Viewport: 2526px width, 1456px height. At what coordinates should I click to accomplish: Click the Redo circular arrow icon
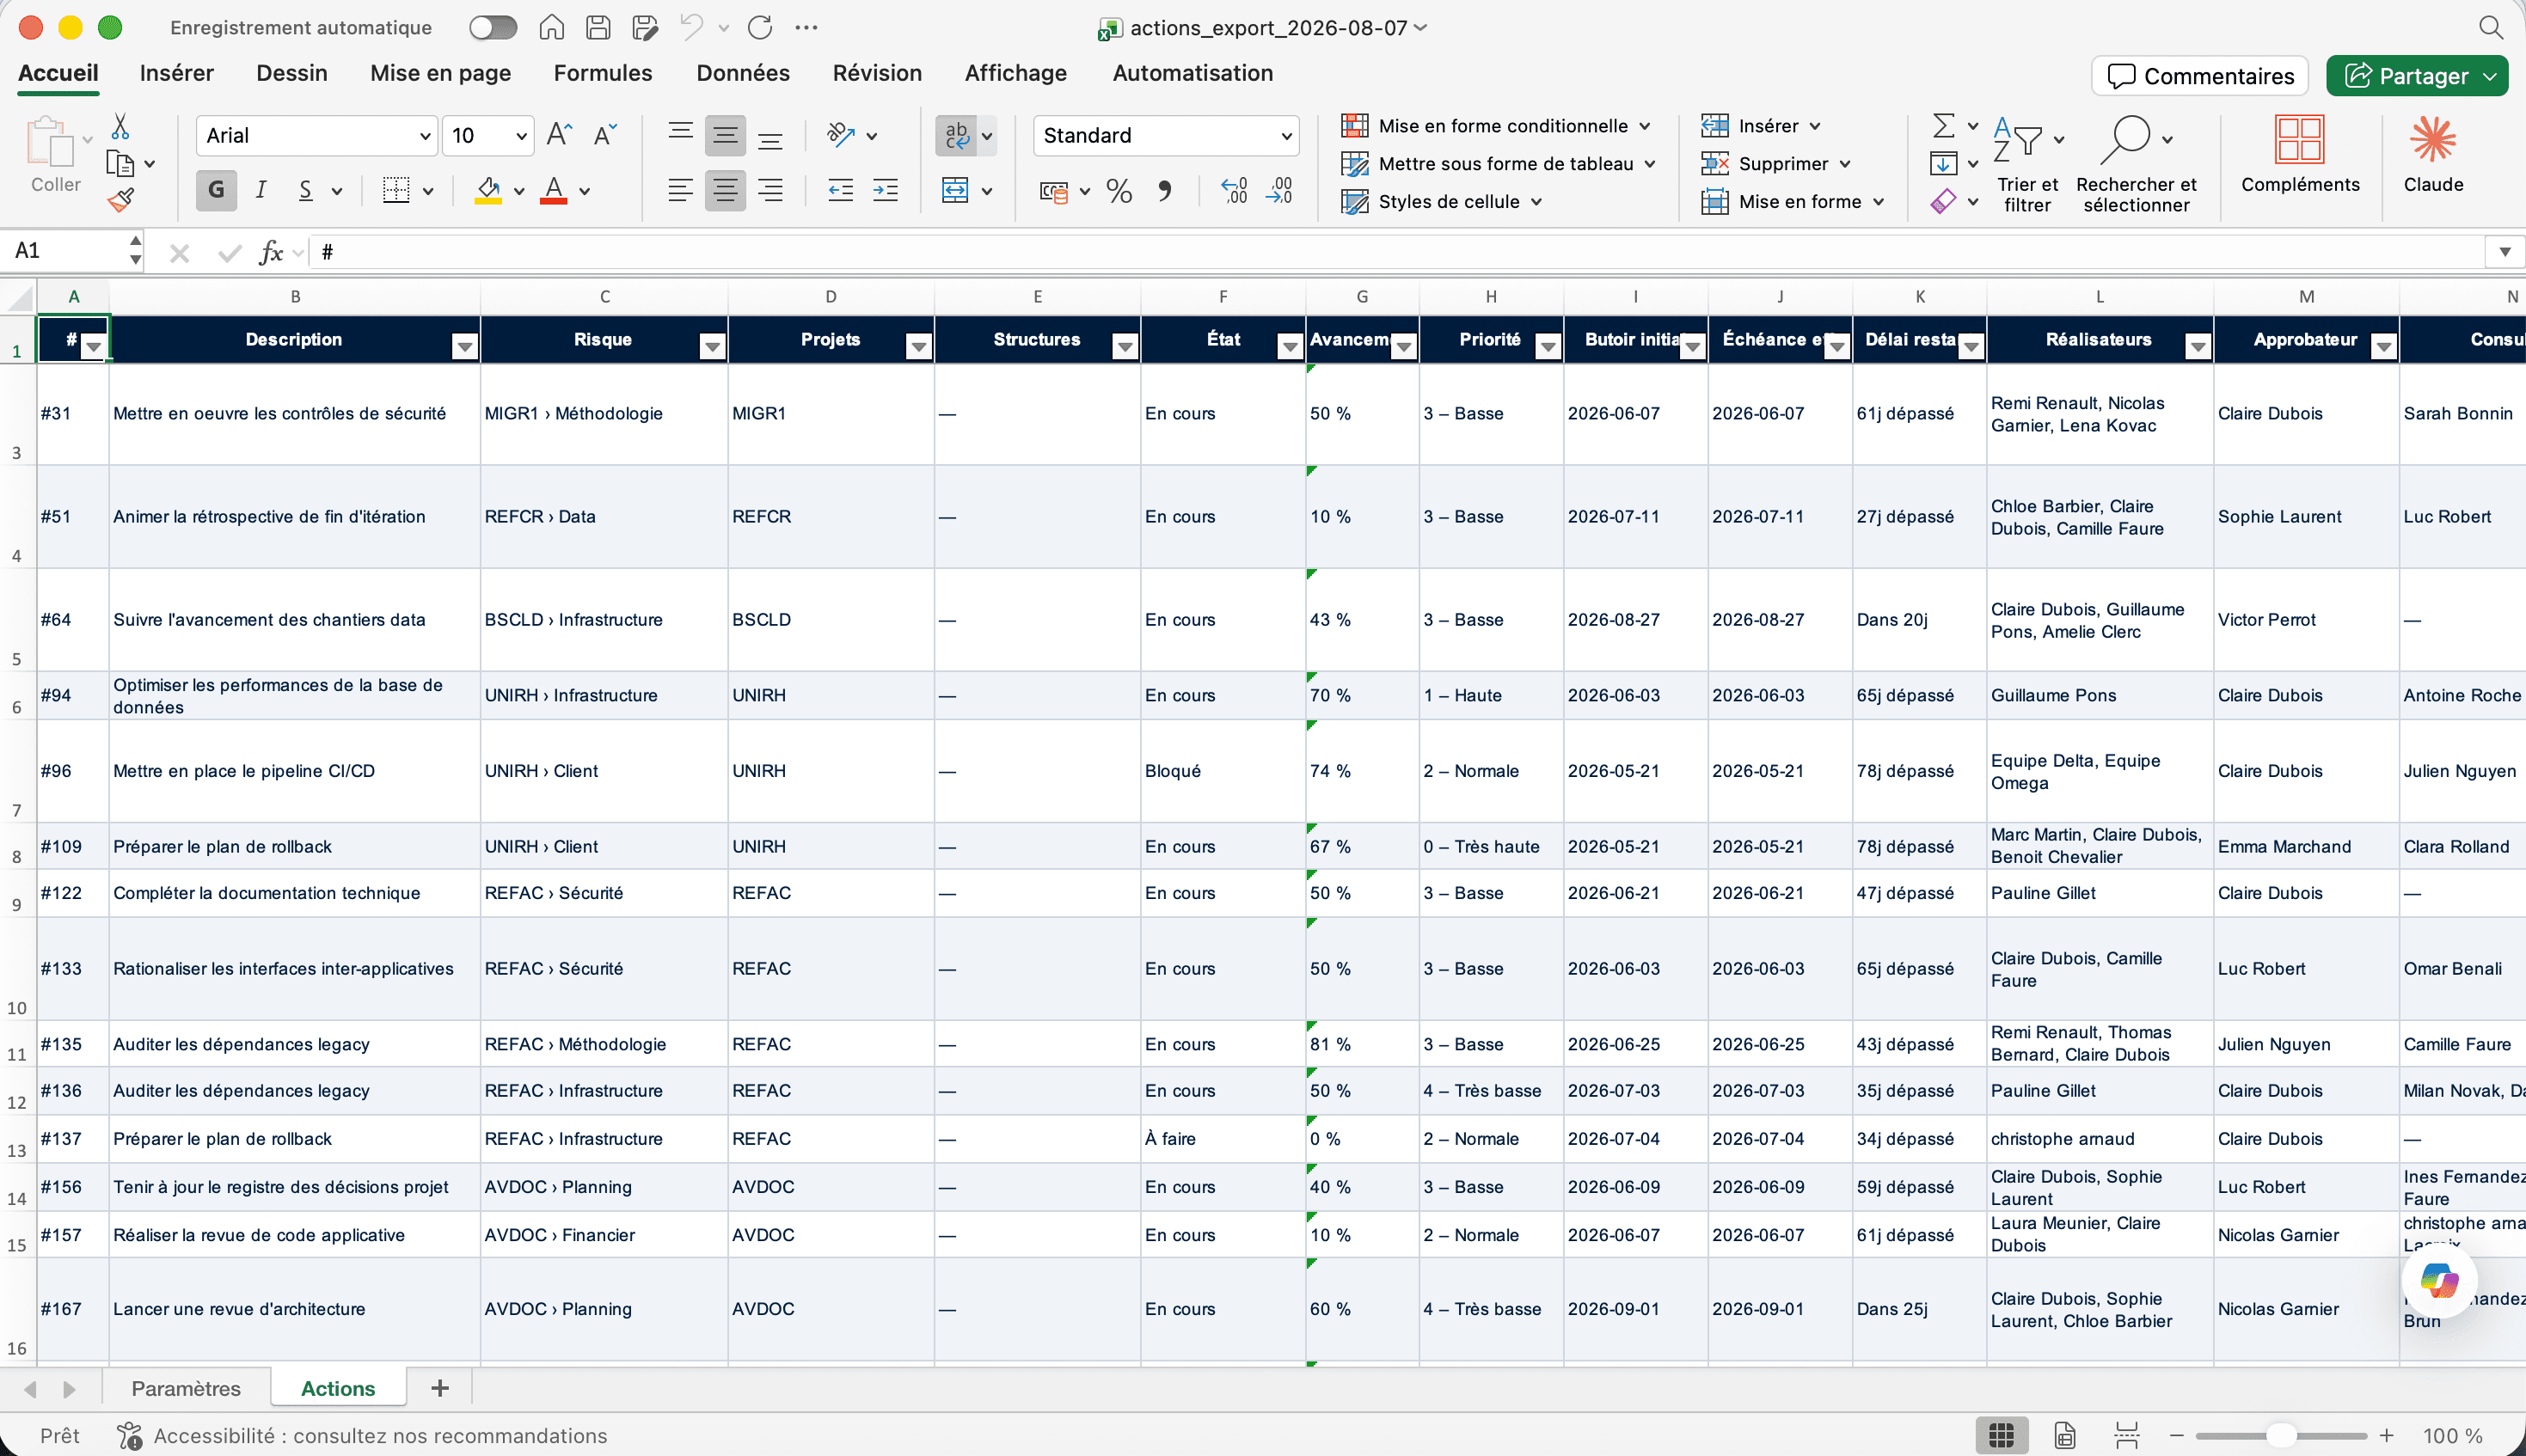tap(760, 27)
